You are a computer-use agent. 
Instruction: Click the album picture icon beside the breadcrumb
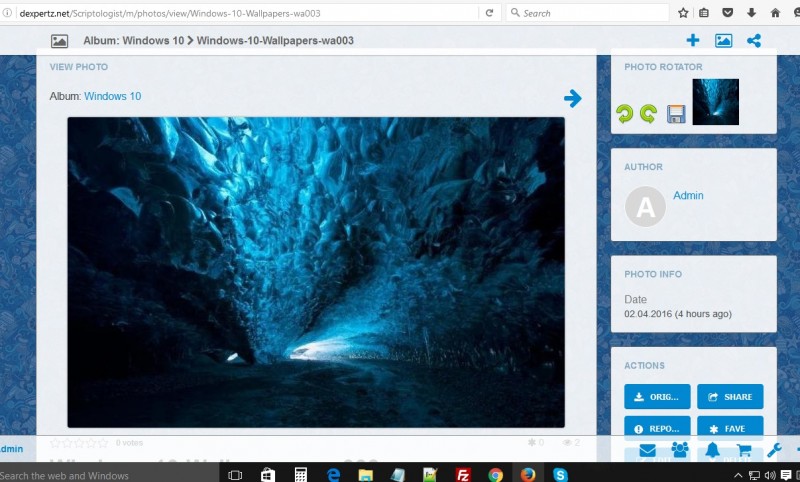coord(59,41)
